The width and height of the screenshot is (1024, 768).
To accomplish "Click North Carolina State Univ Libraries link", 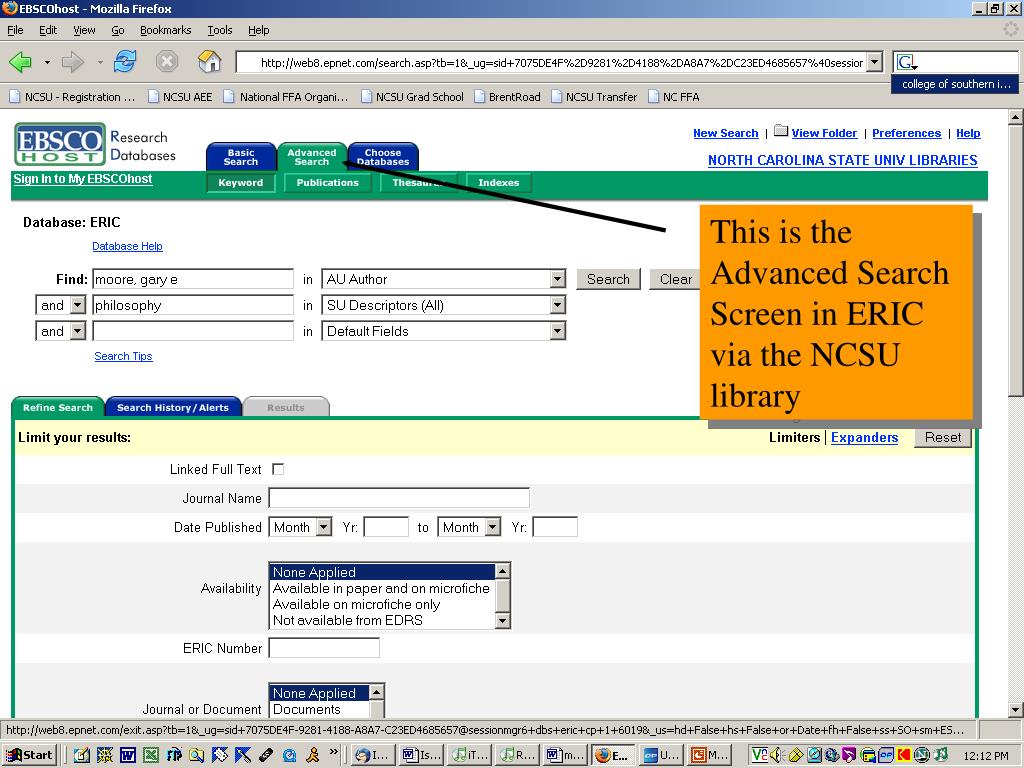I will click(x=842, y=161).
